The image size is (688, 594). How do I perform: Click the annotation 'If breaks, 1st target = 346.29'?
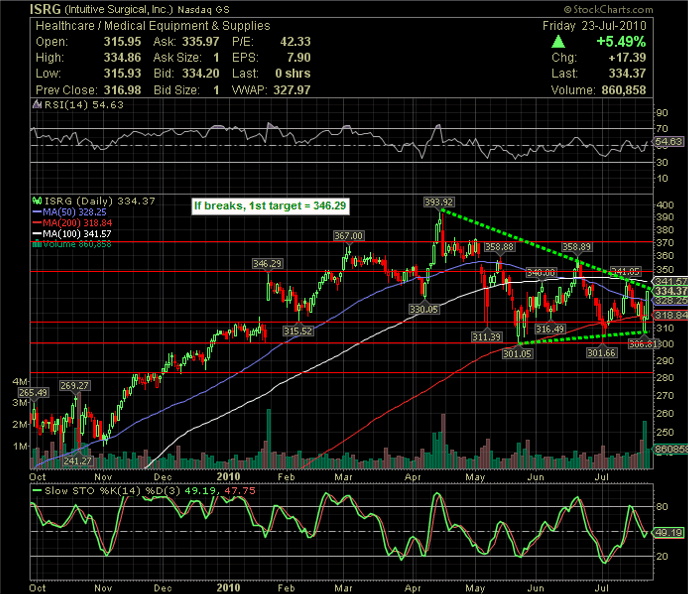pyautogui.click(x=270, y=206)
